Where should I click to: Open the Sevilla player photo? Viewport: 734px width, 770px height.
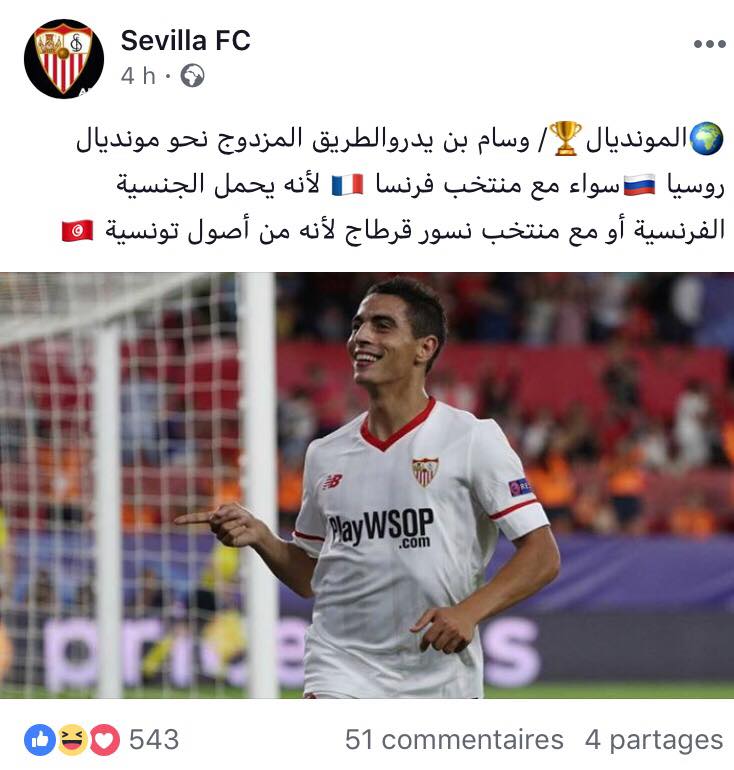point(367,485)
